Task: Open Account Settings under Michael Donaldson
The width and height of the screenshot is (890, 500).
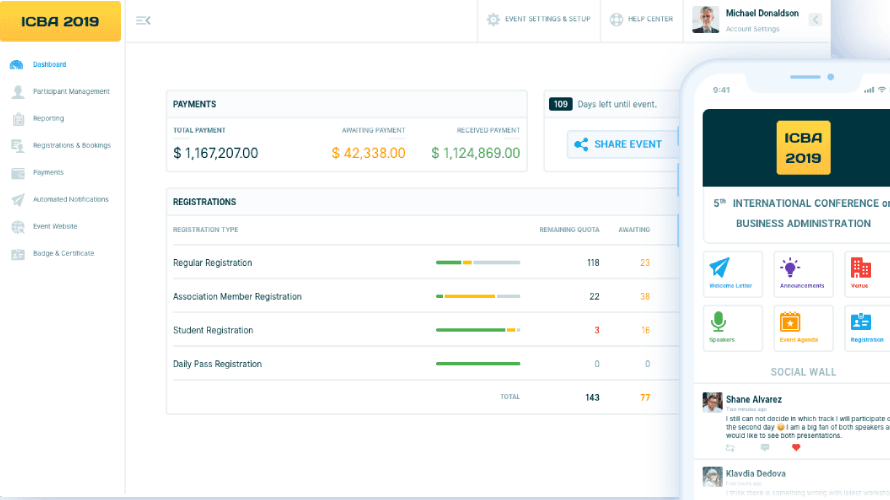Action: pos(752,29)
